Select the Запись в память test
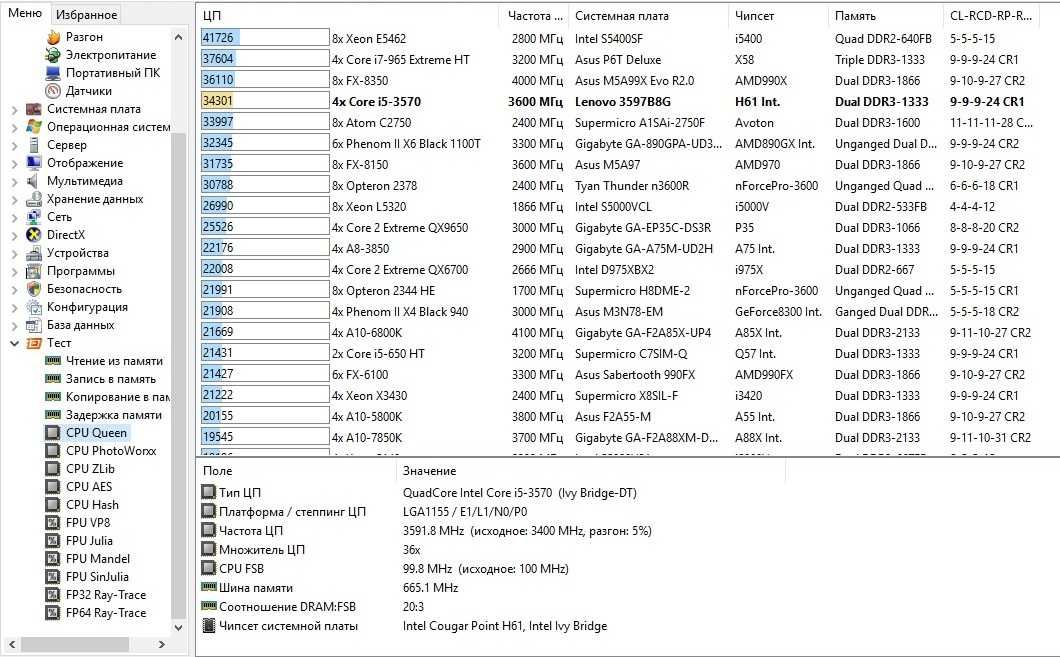 [111, 379]
